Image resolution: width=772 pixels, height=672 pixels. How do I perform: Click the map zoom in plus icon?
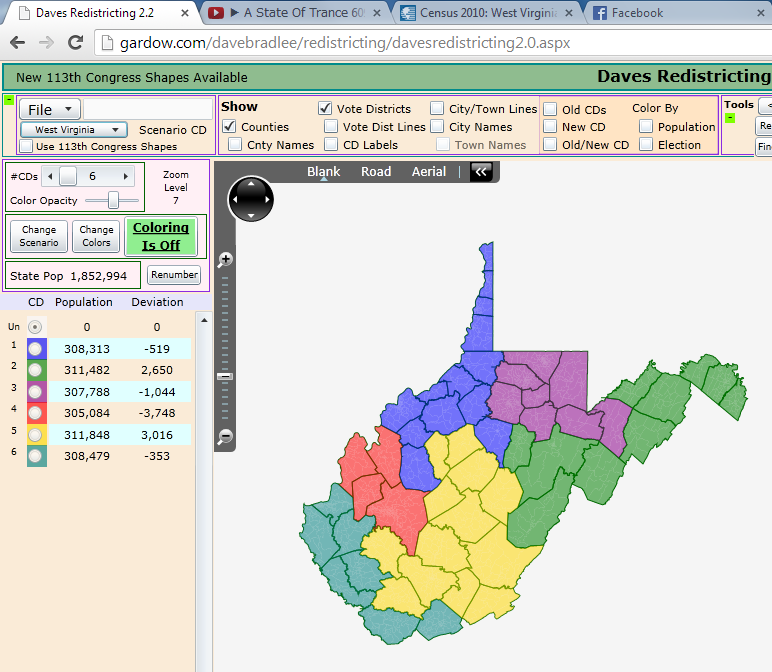[x=226, y=259]
